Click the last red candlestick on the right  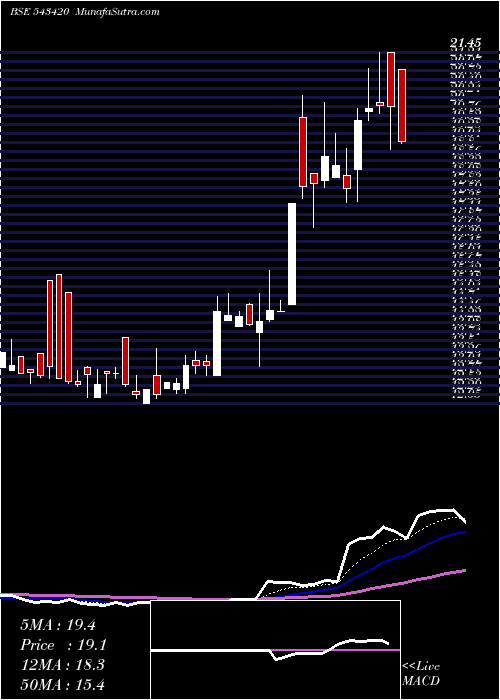tap(402, 106)
